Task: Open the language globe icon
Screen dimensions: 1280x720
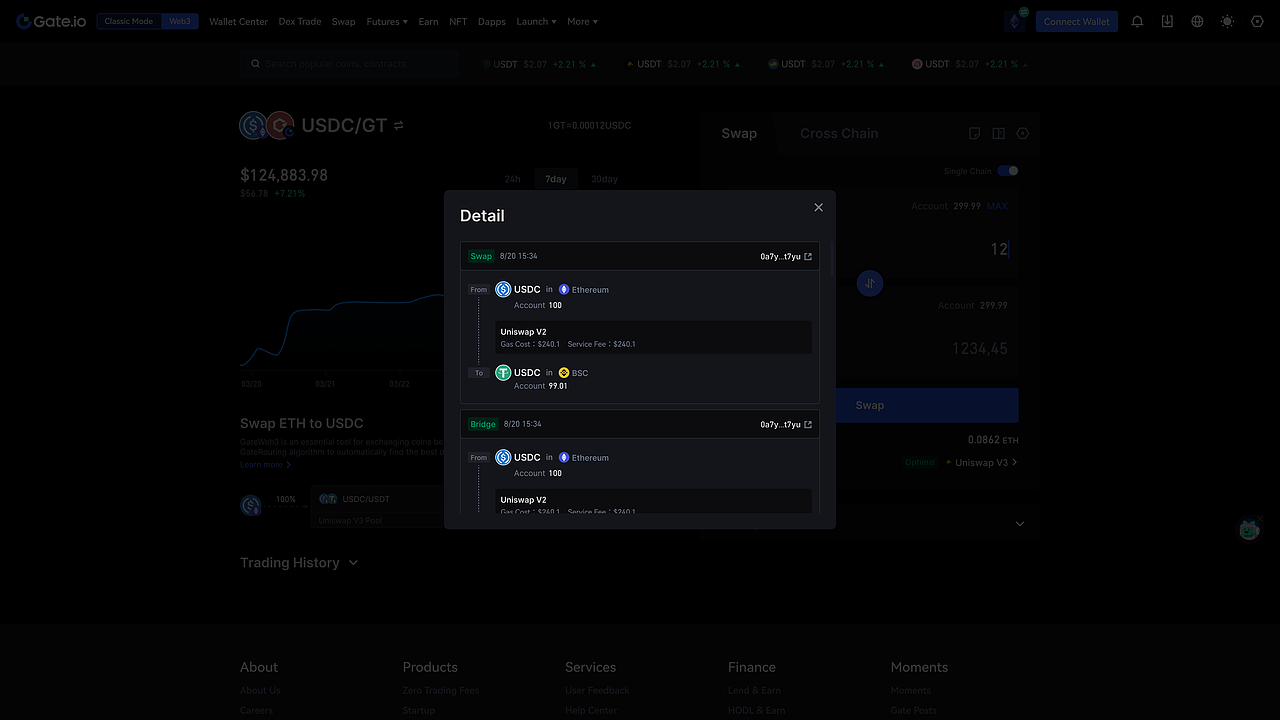Action: (x=1197, y=21)
